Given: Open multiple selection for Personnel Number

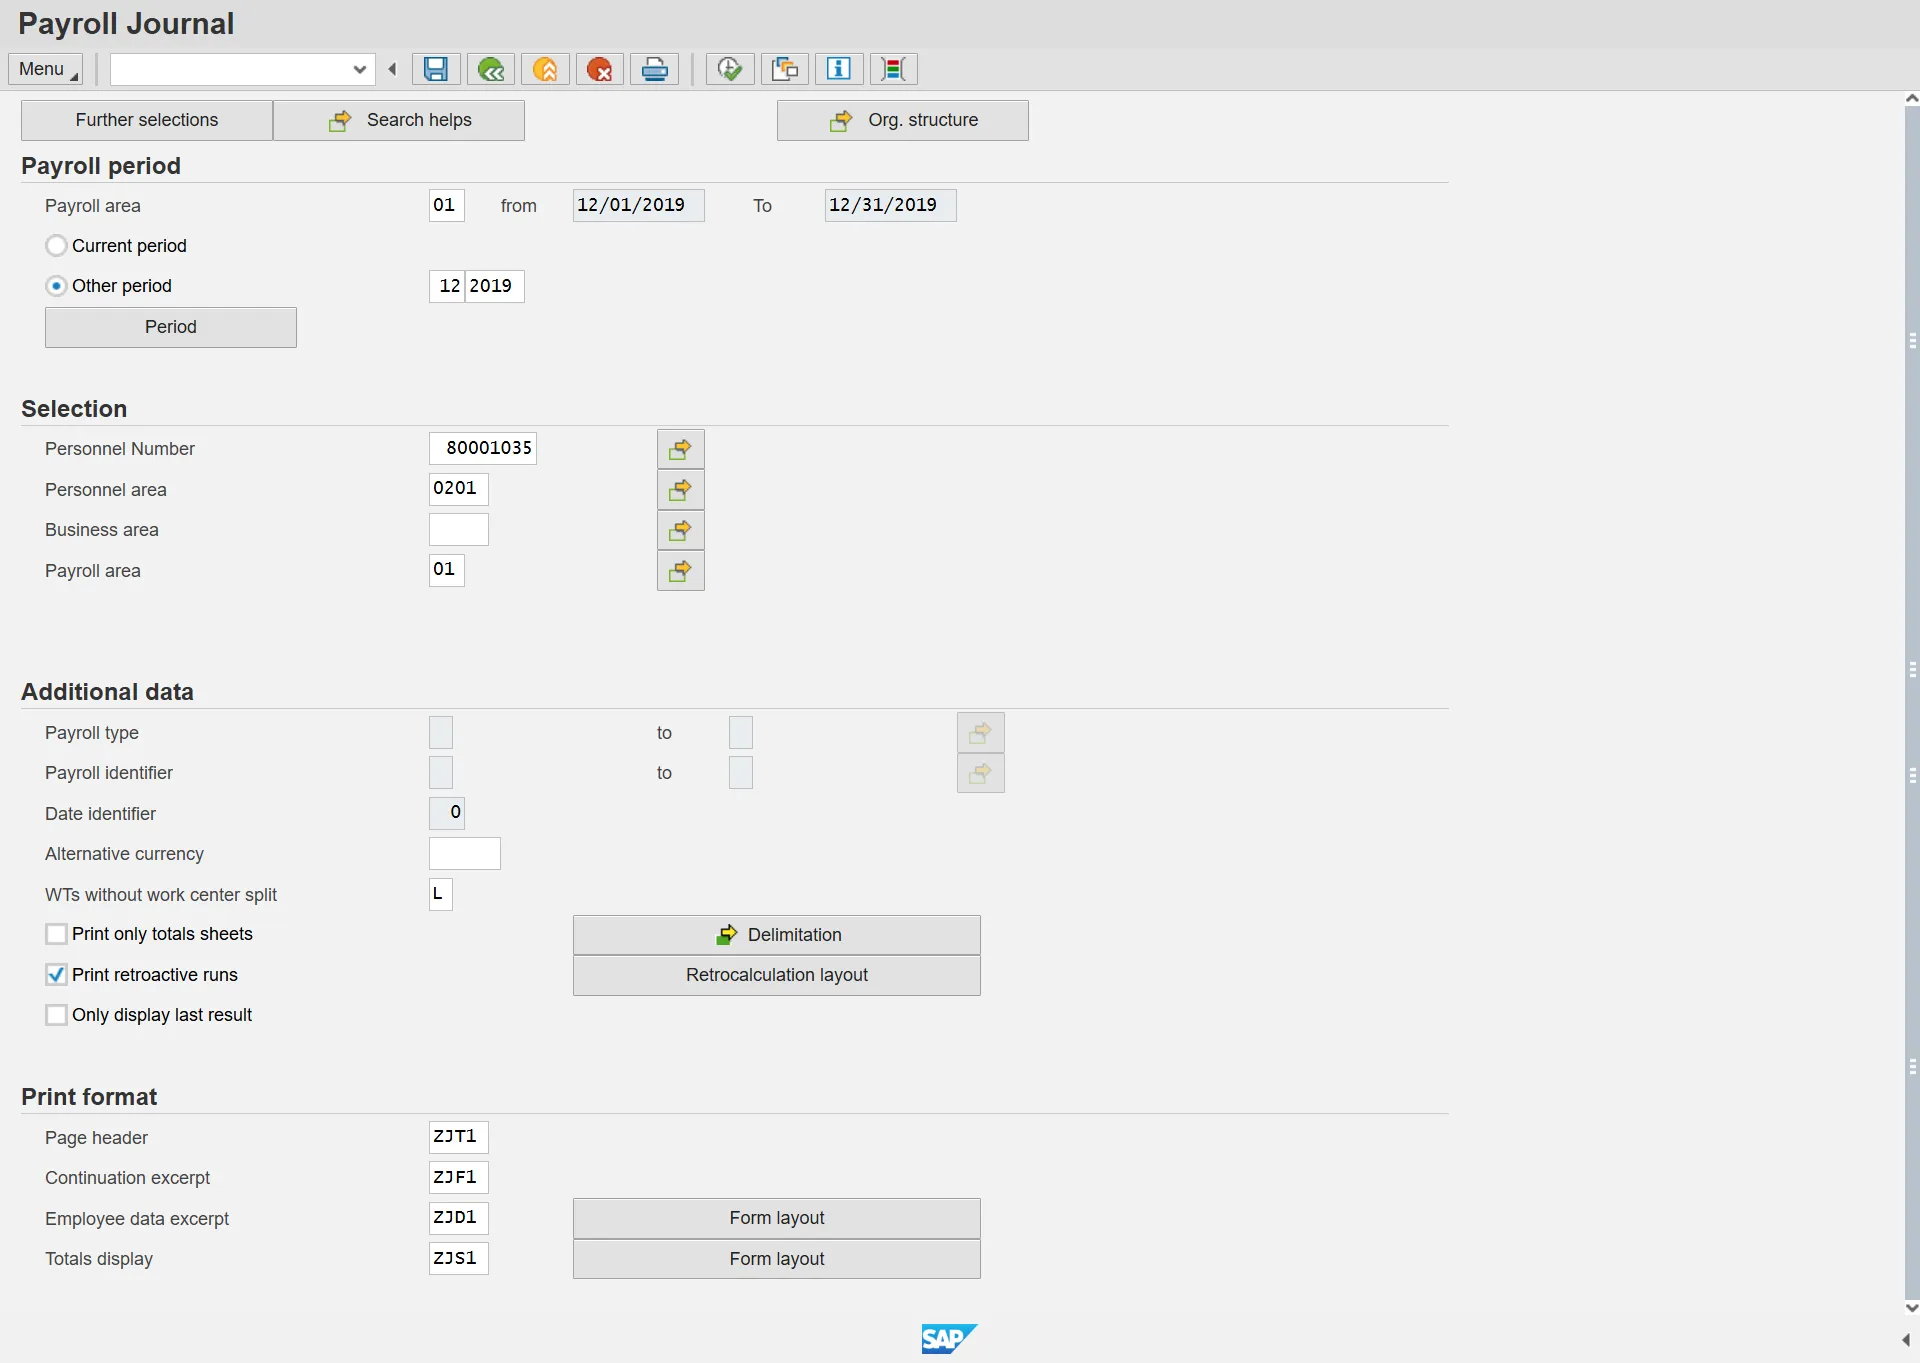Looking at the screenshot, I should click(680, 449).
